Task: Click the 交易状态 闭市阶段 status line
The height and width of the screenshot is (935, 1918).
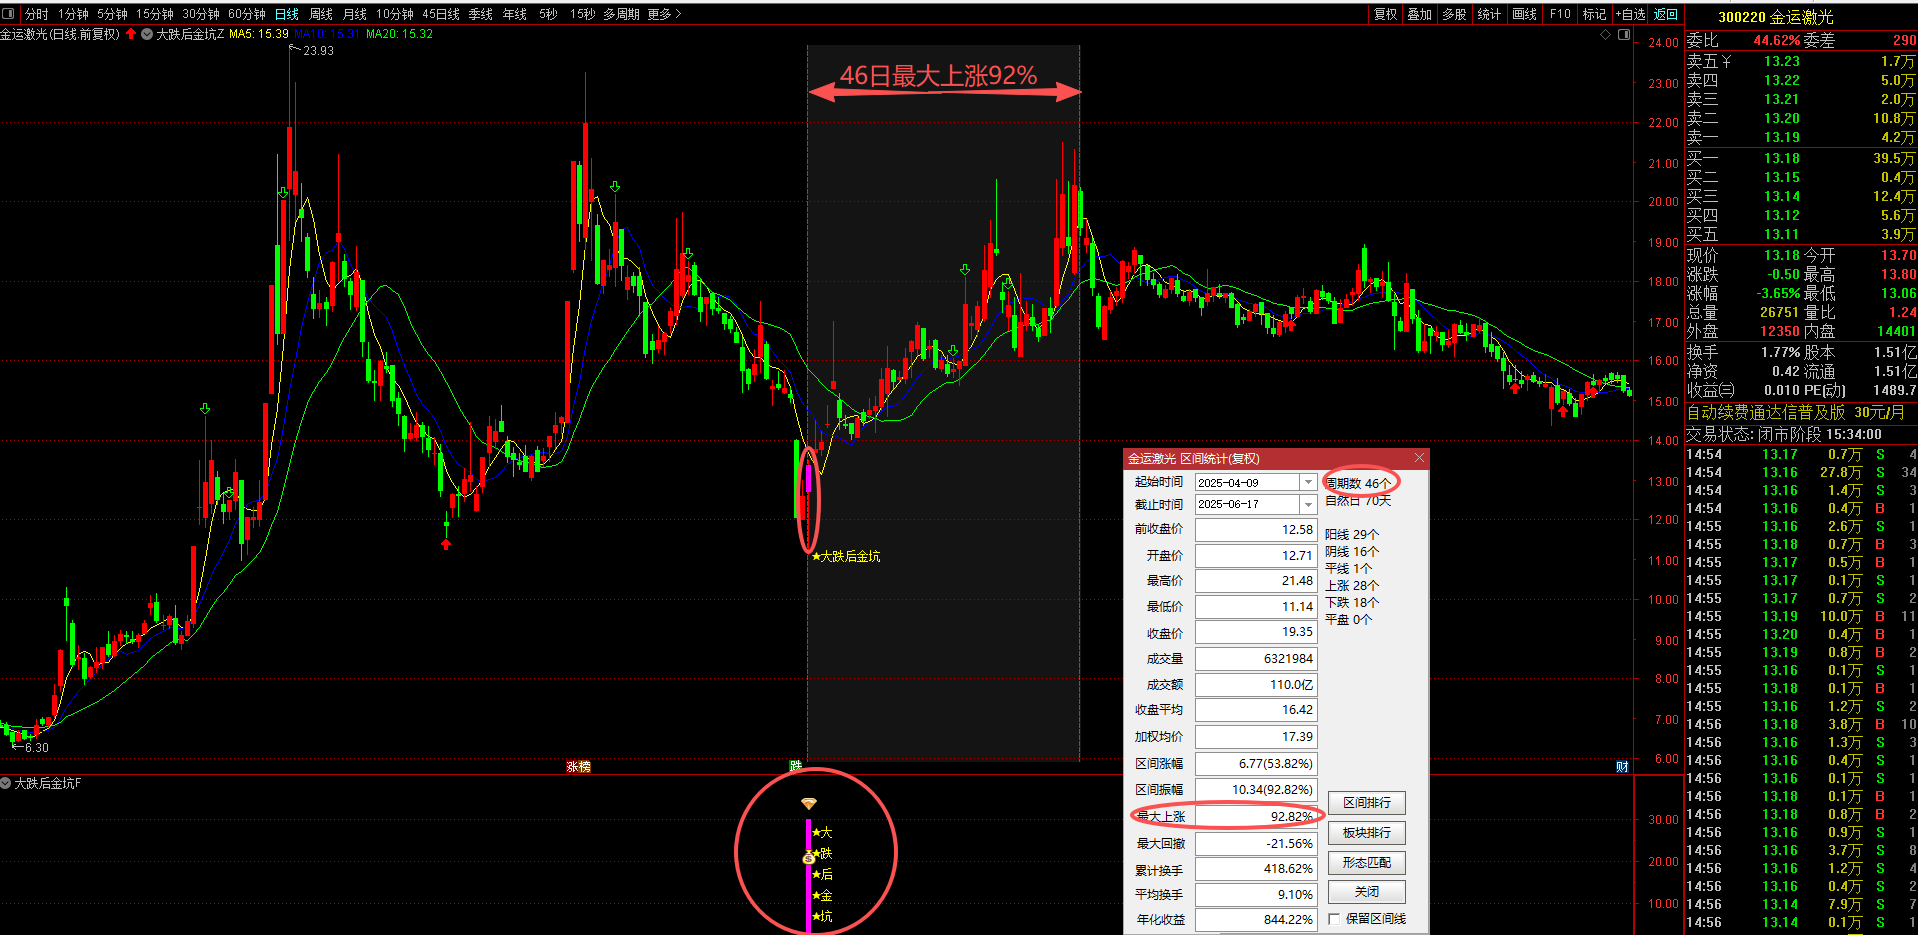Action: pos(1784,434)
